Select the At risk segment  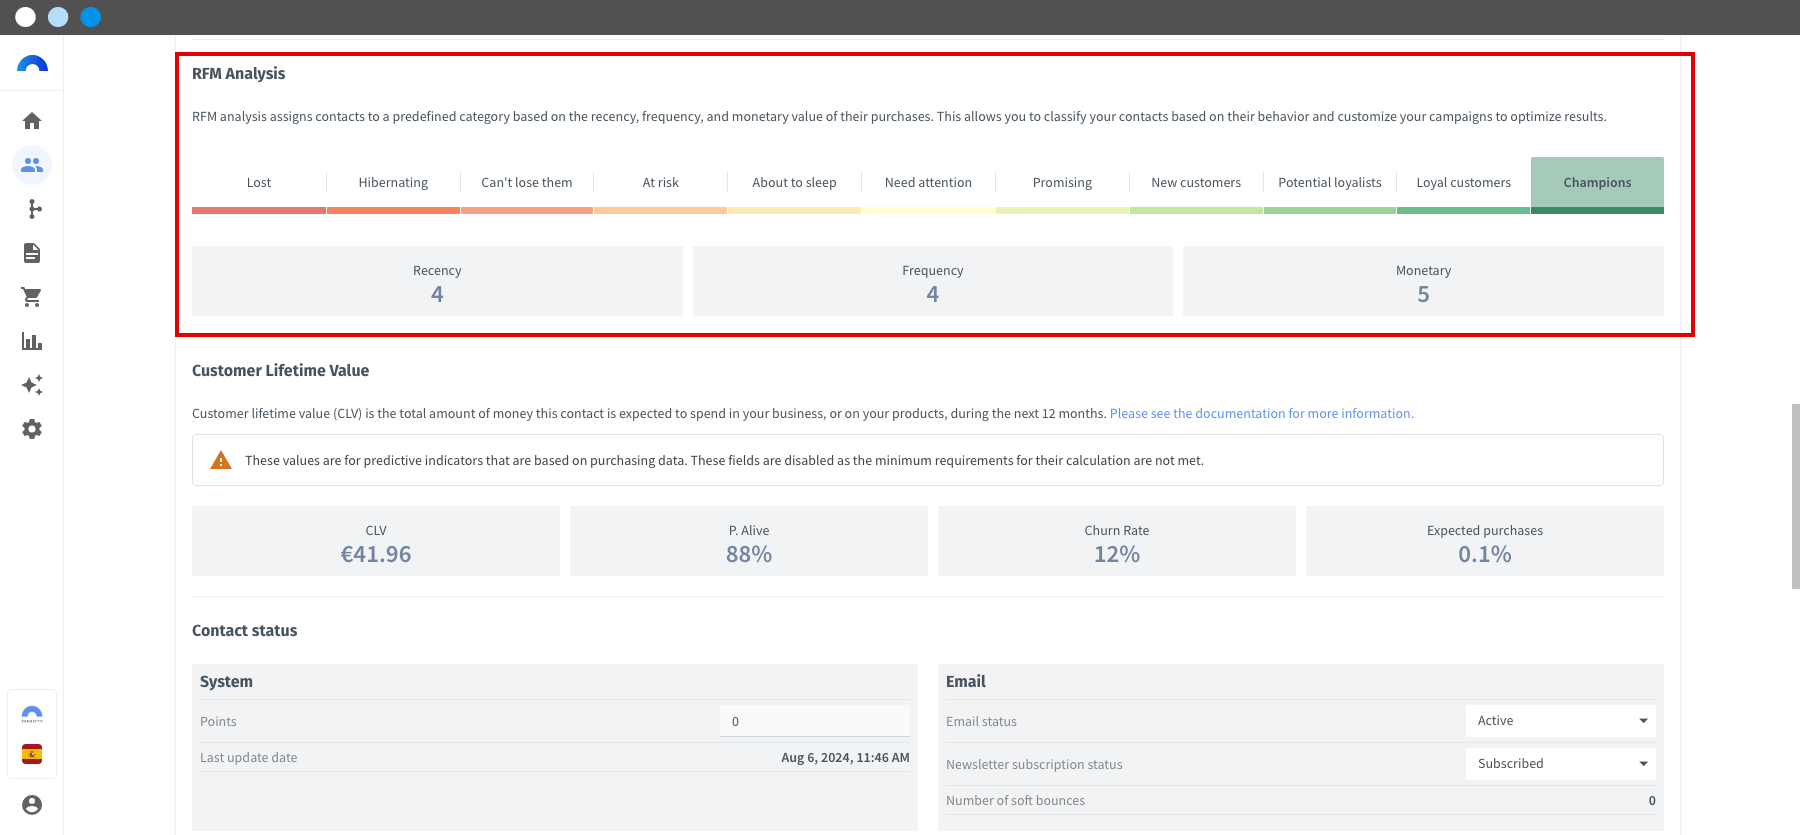pyautogui.click(x=660, y=183)
